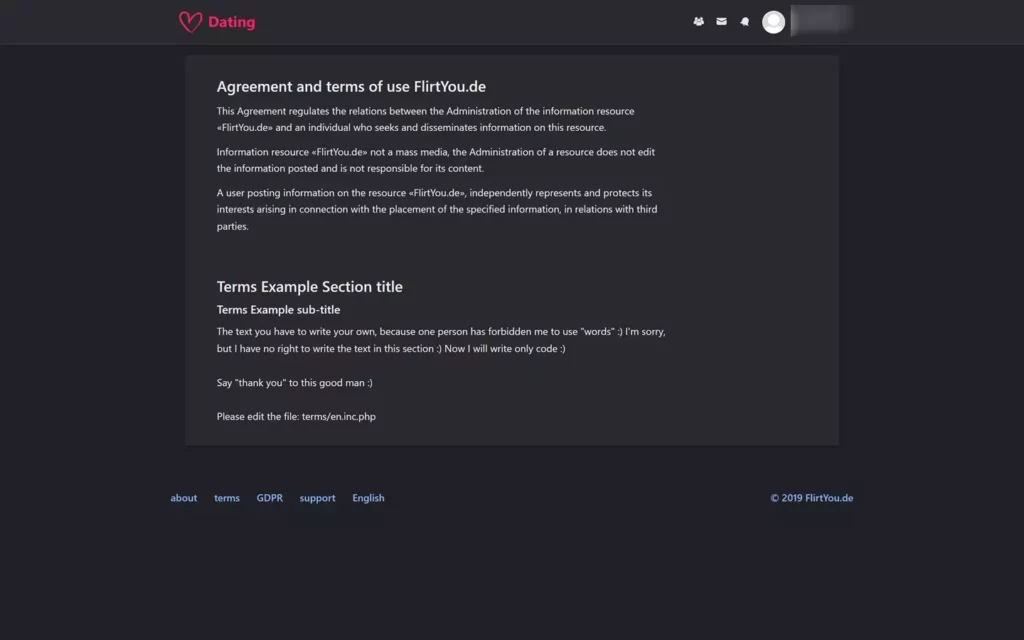Click the "Dating" brand text
The image size is (1024, 640).
(x=231, y=22)
